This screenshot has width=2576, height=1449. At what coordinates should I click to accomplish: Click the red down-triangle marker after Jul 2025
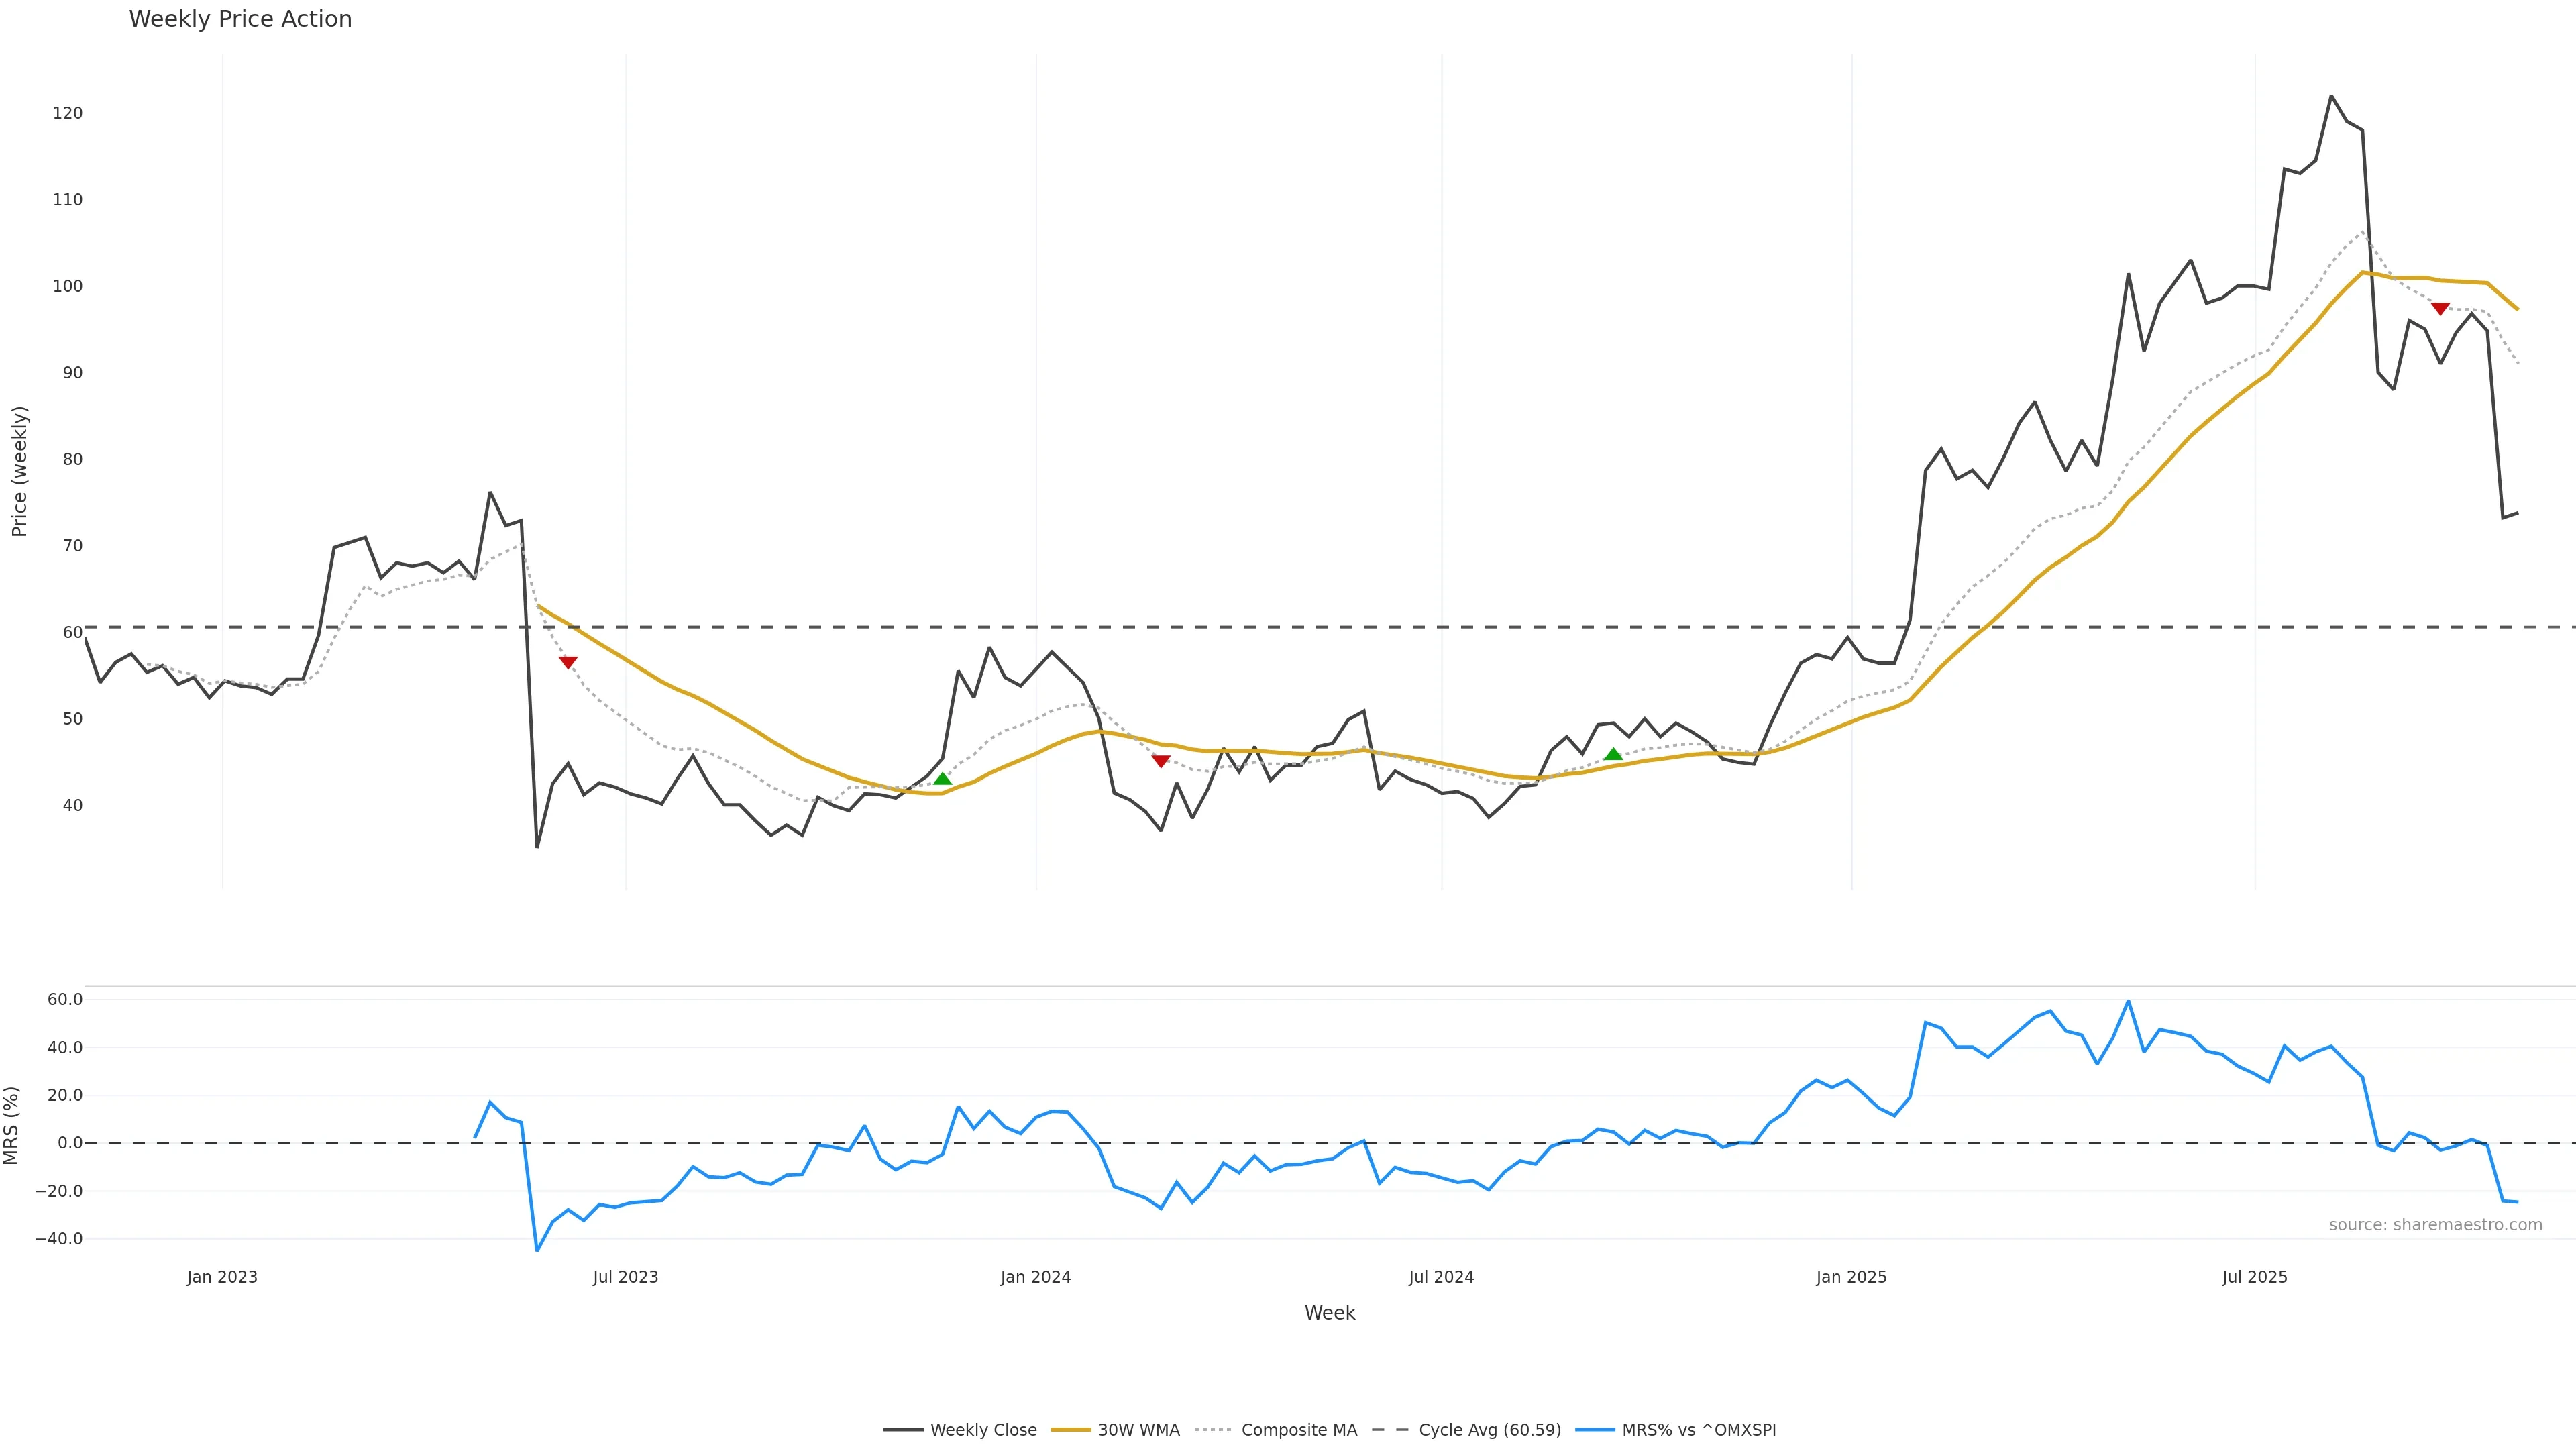pos(2440,309)
